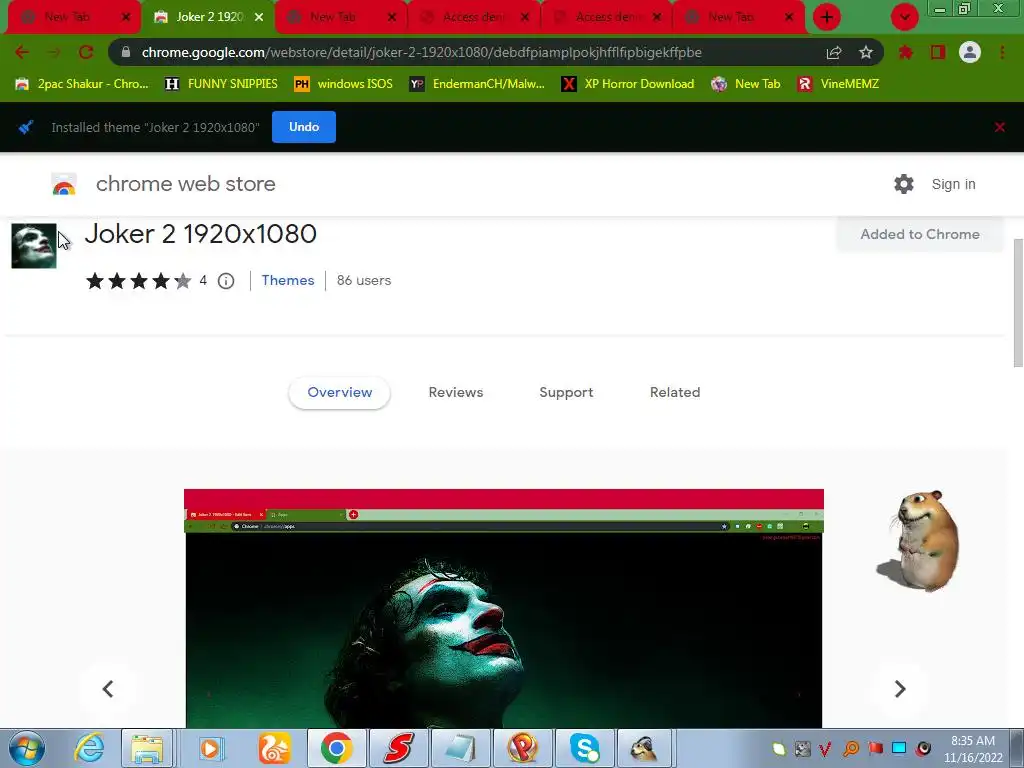Launch Internet Explorer from the taskbar
The image size is (1024, 768).
point(89,748)
